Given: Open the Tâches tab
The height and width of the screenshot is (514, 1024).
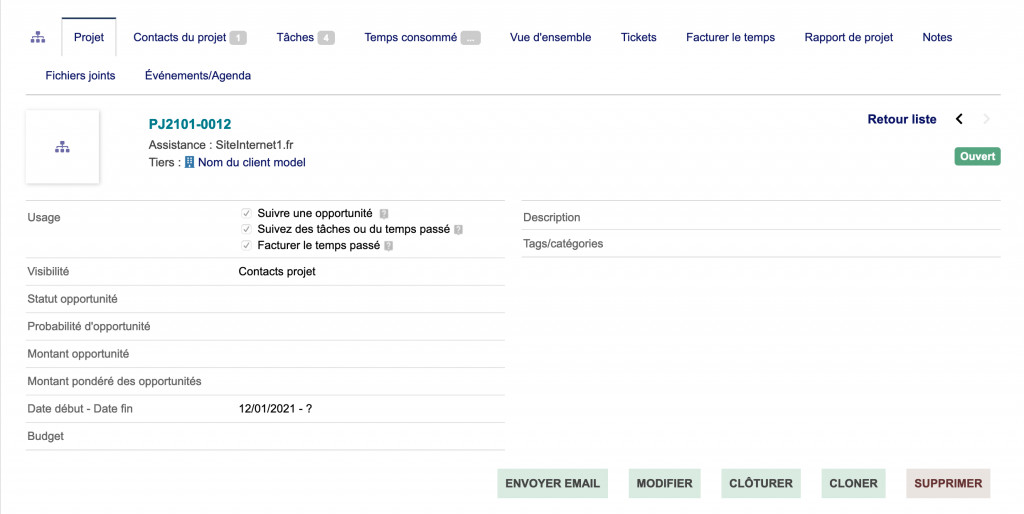Looking at the screenshot, I should 304,38.
